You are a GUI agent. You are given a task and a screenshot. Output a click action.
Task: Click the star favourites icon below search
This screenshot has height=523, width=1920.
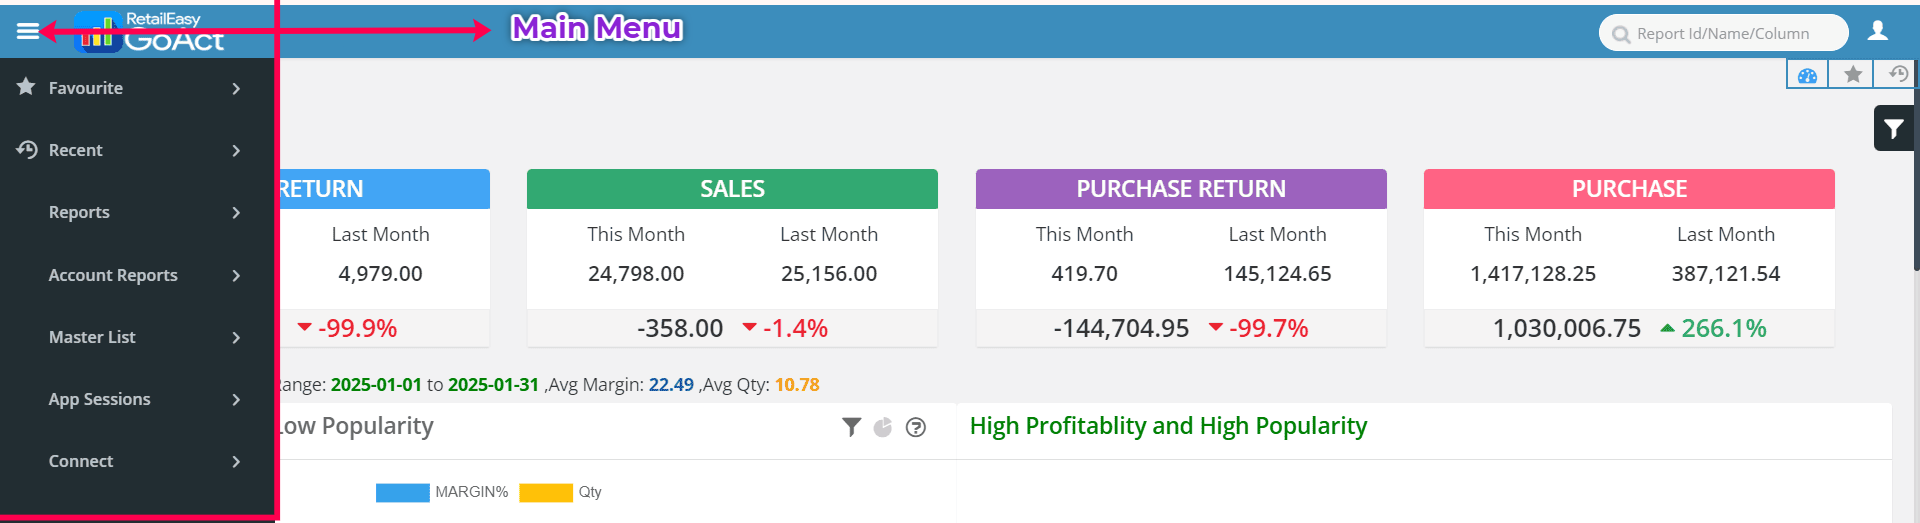click(1853, 74)
